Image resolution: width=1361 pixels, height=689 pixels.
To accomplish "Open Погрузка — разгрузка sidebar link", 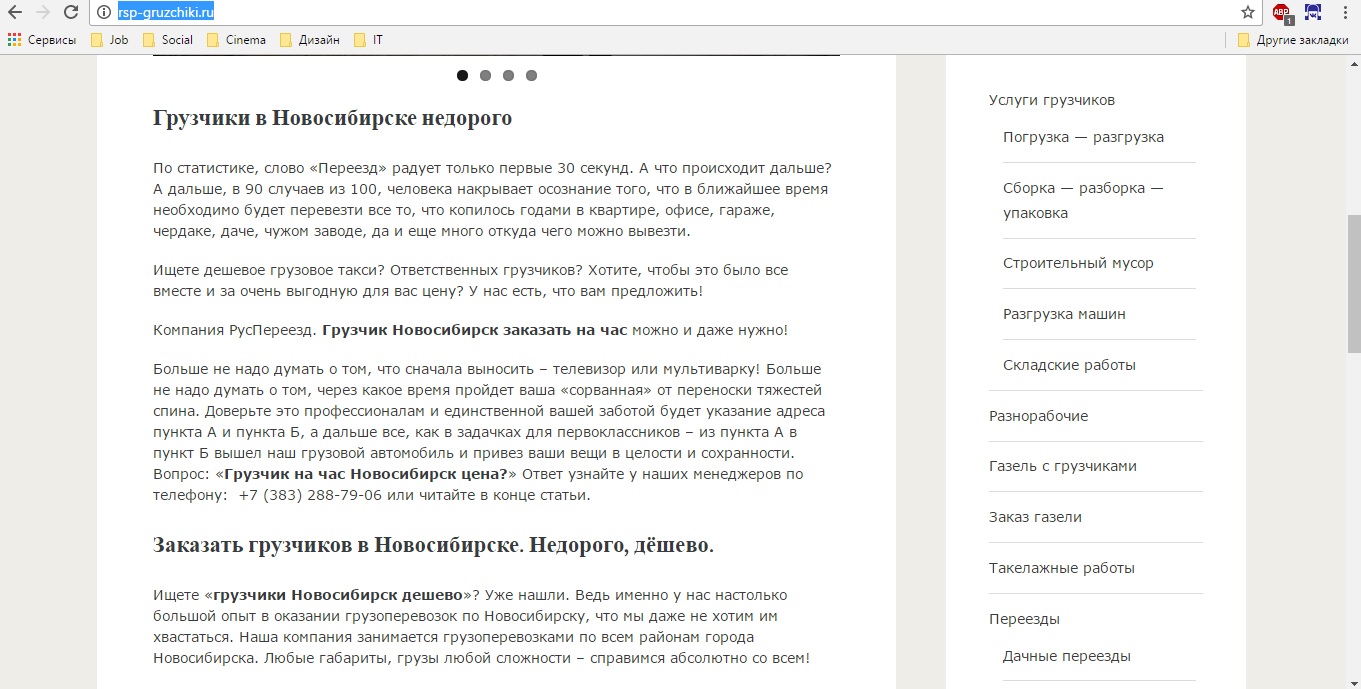I will (x=1083, y=137).
